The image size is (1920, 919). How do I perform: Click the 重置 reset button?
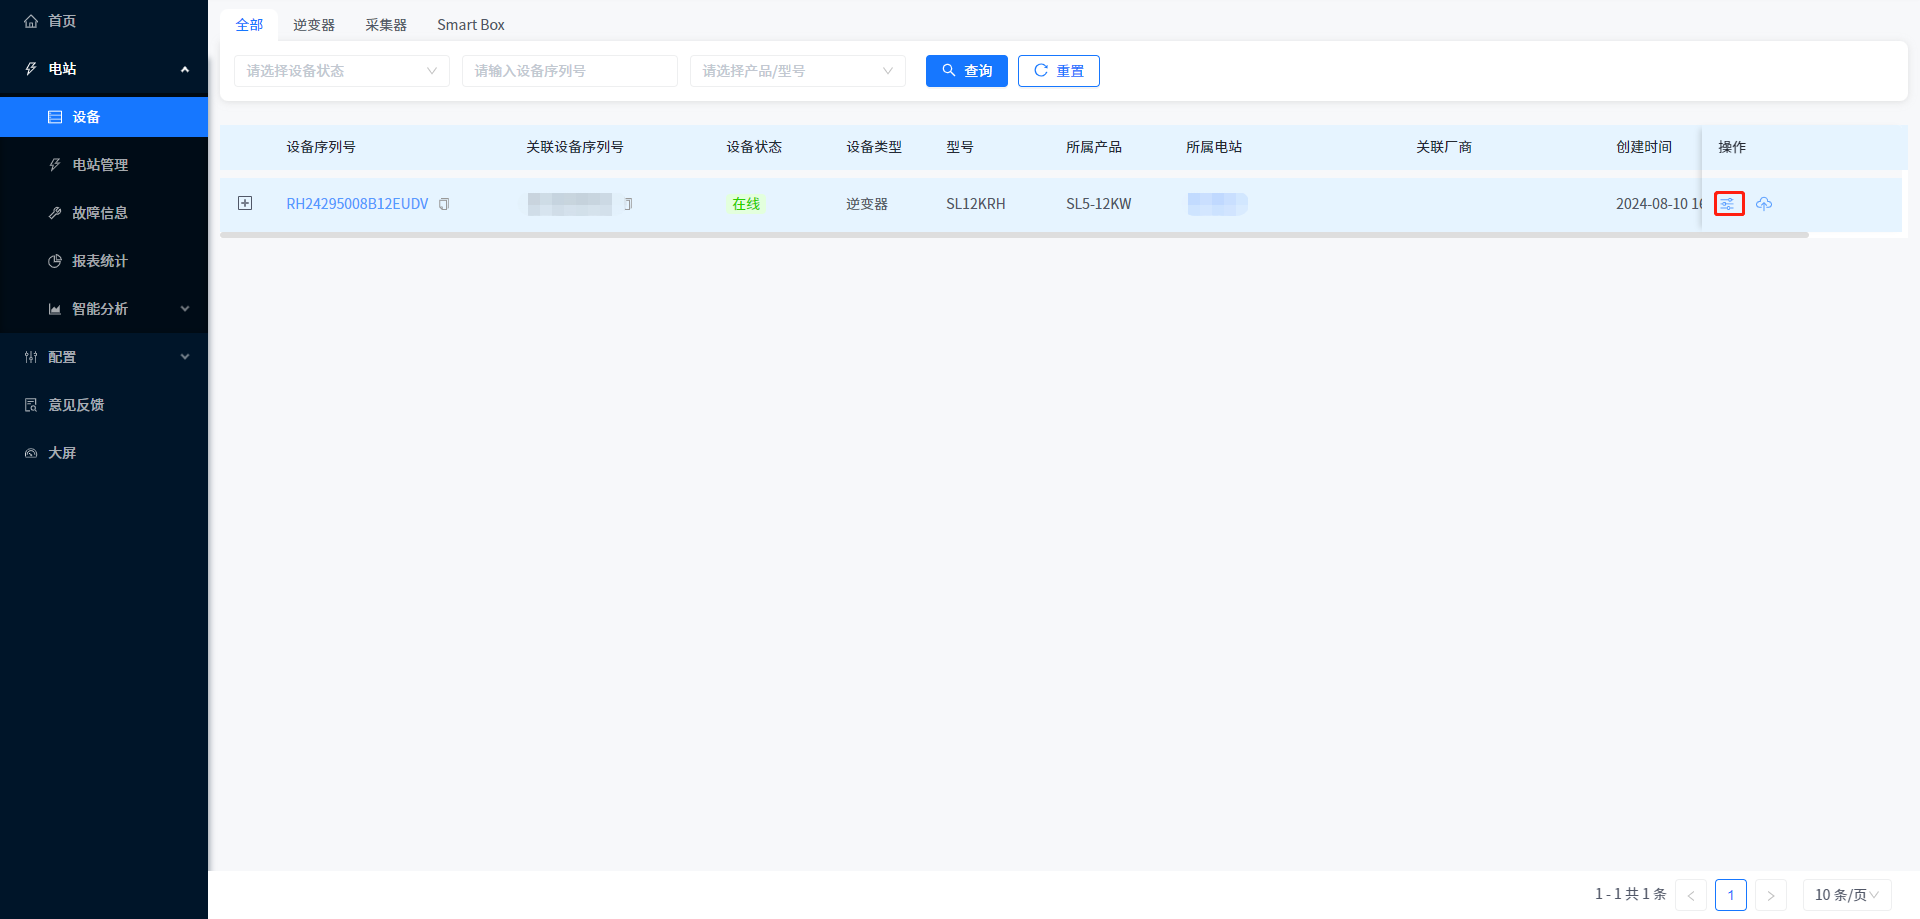click(x=1058, y=71)
